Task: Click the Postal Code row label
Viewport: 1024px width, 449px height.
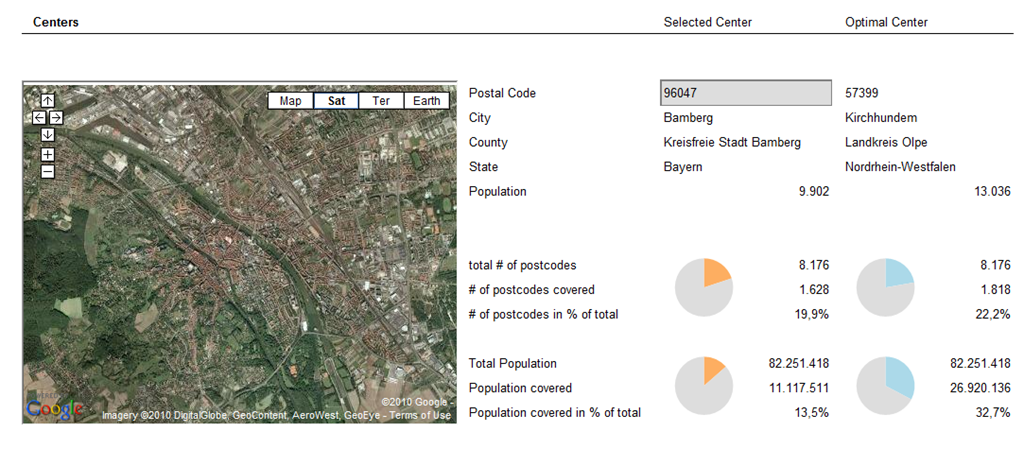Action: [x=502, y=93]
